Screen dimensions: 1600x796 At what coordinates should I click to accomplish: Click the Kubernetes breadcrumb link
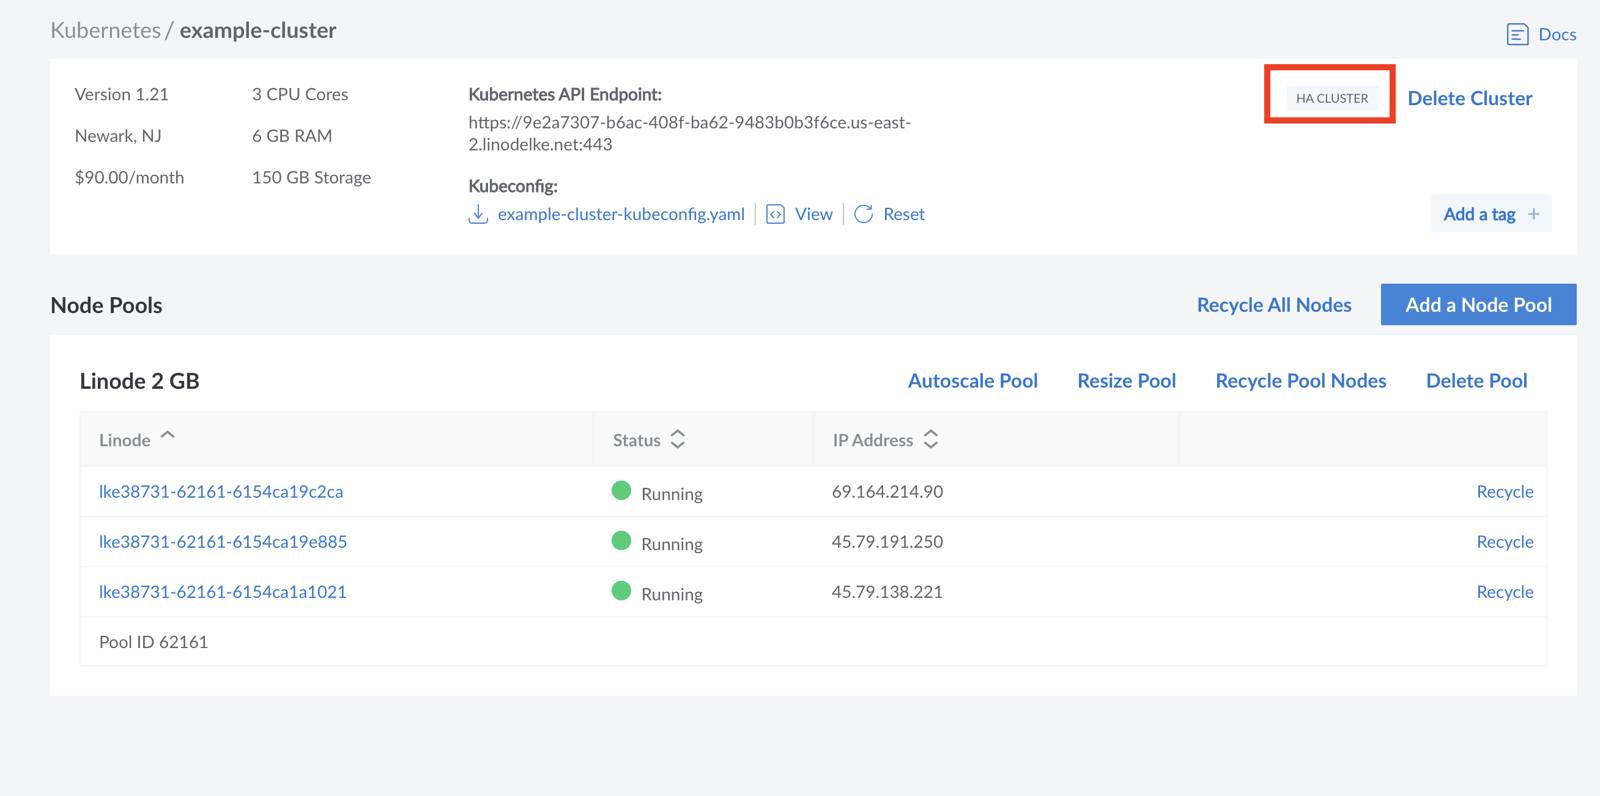point(105,30)
